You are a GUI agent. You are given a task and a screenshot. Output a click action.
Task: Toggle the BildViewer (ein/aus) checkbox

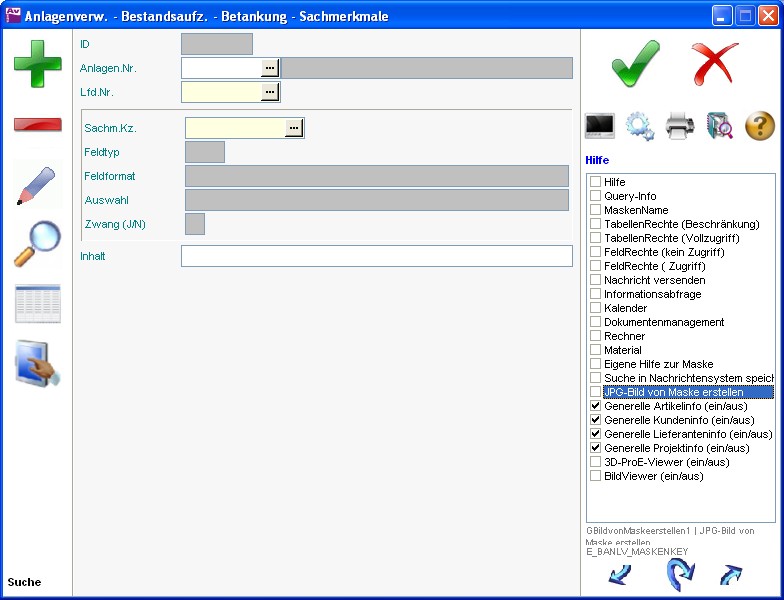596,476
